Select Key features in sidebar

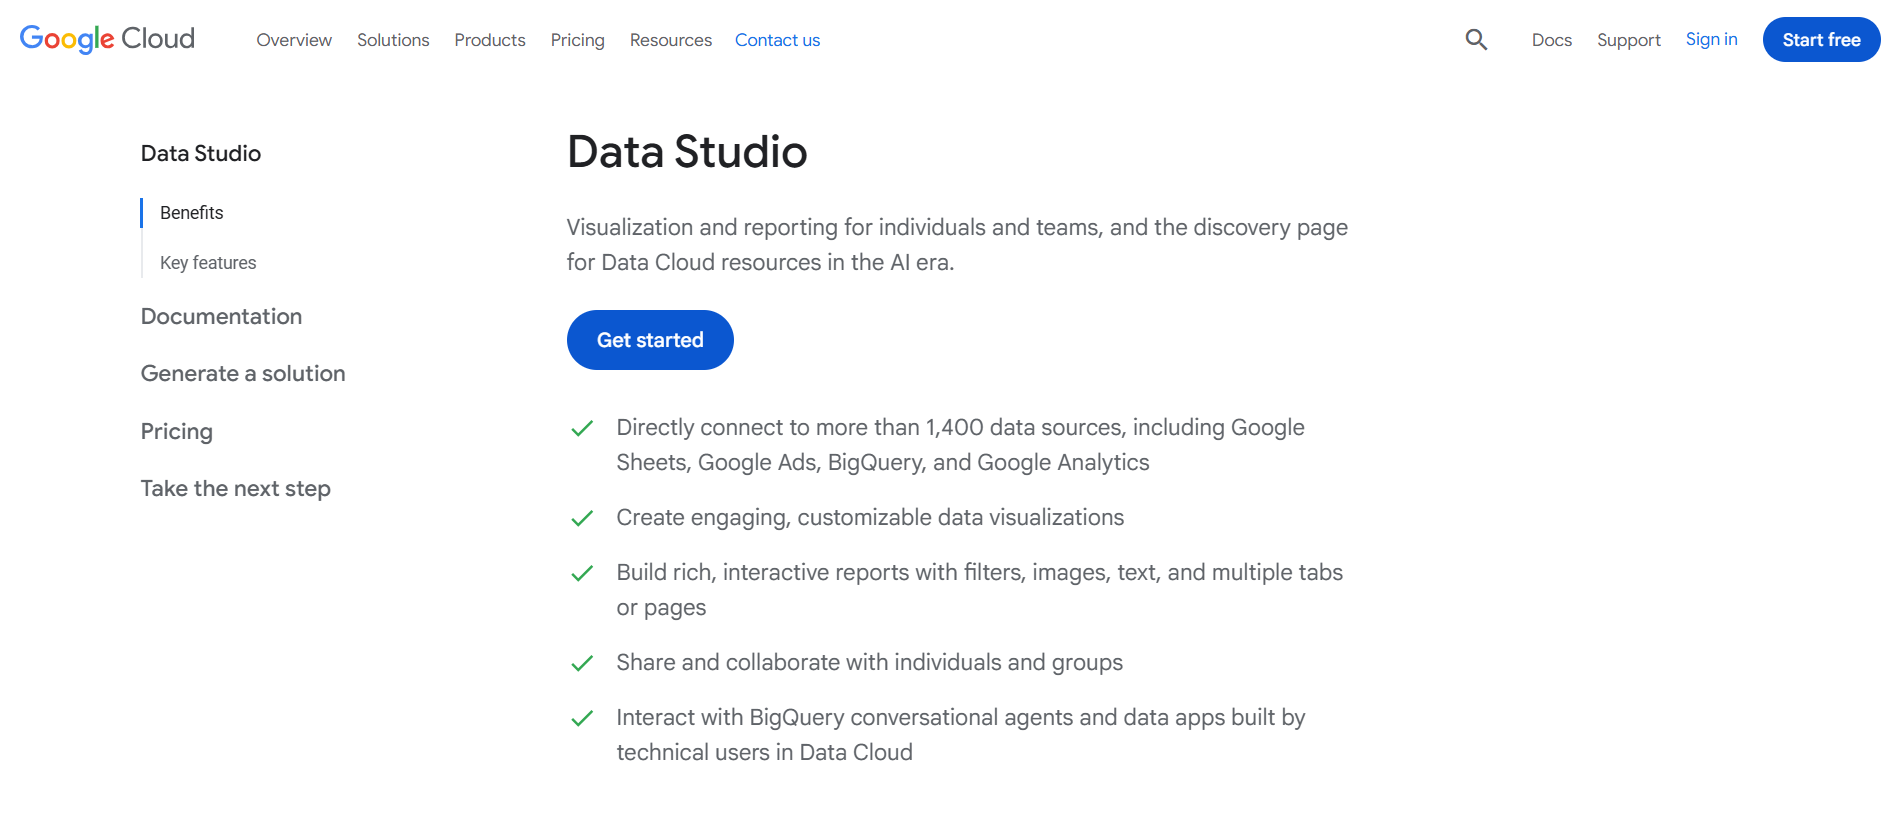pyautogui.click(x=208, y=263)
